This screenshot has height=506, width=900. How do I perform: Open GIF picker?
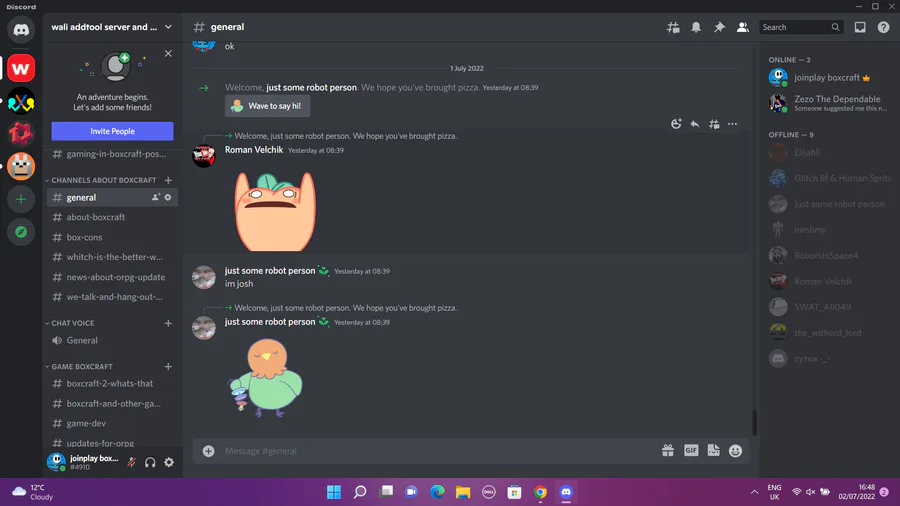tap(691, 451)
